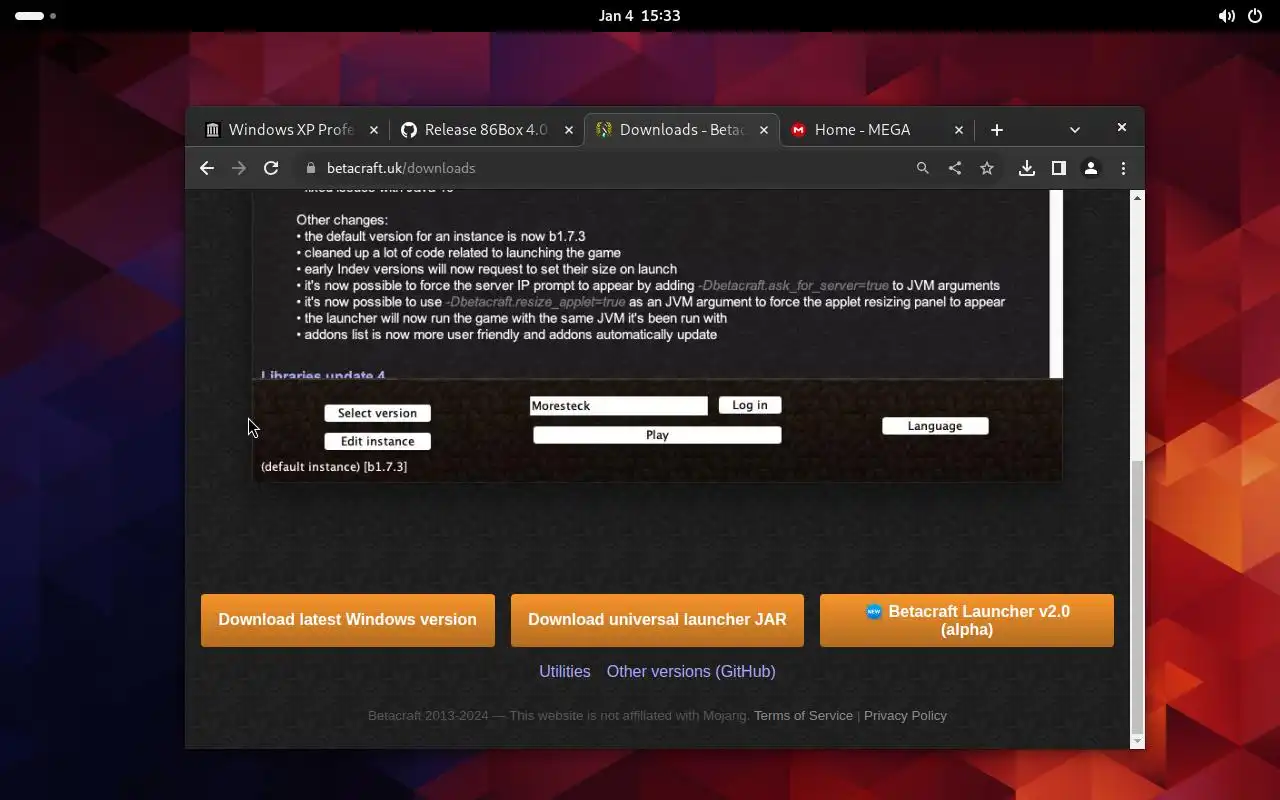Click the scrollbar down arrow
The image size is (1280, 800).
coord(1137,741)
